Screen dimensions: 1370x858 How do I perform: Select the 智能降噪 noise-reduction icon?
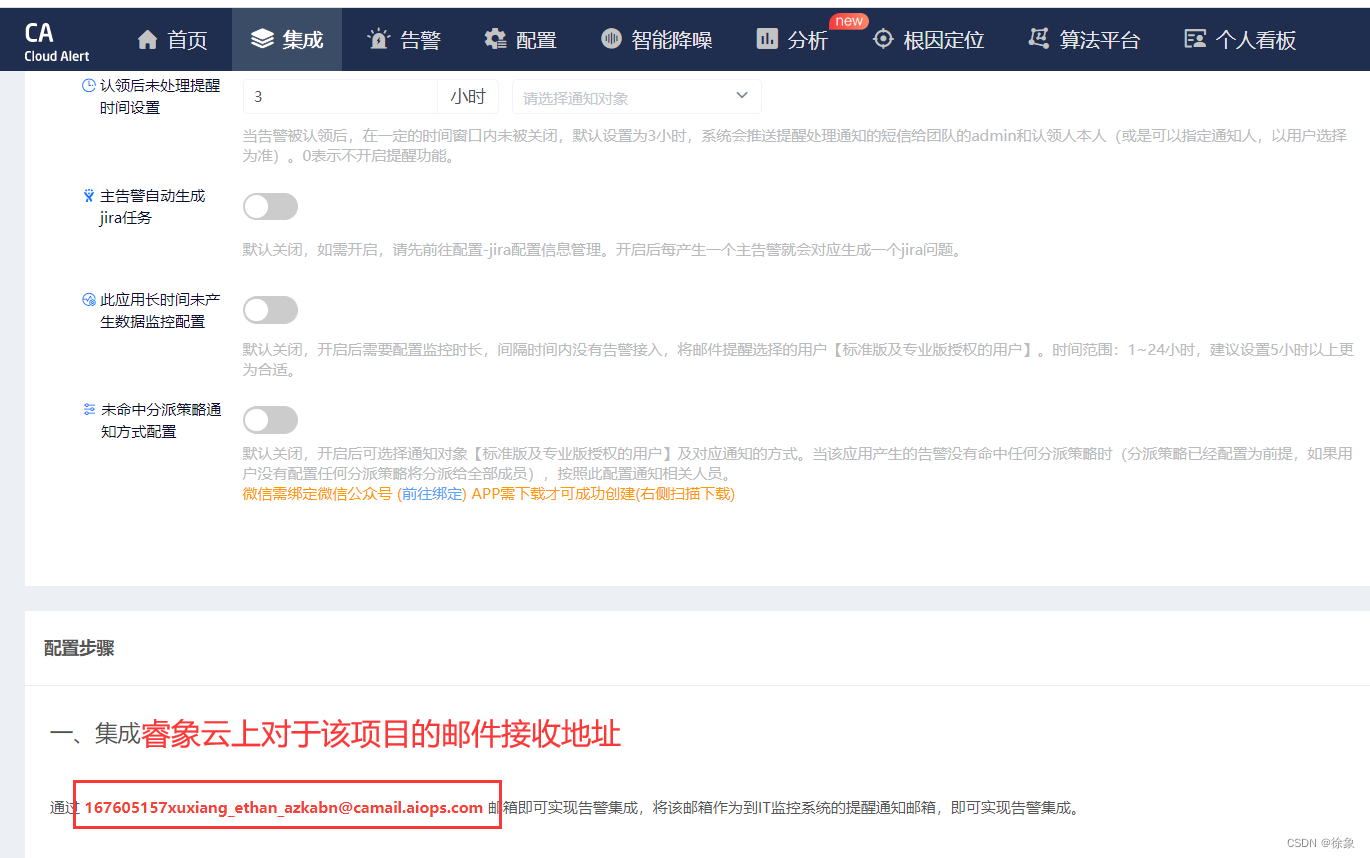(x=611, y=39)
